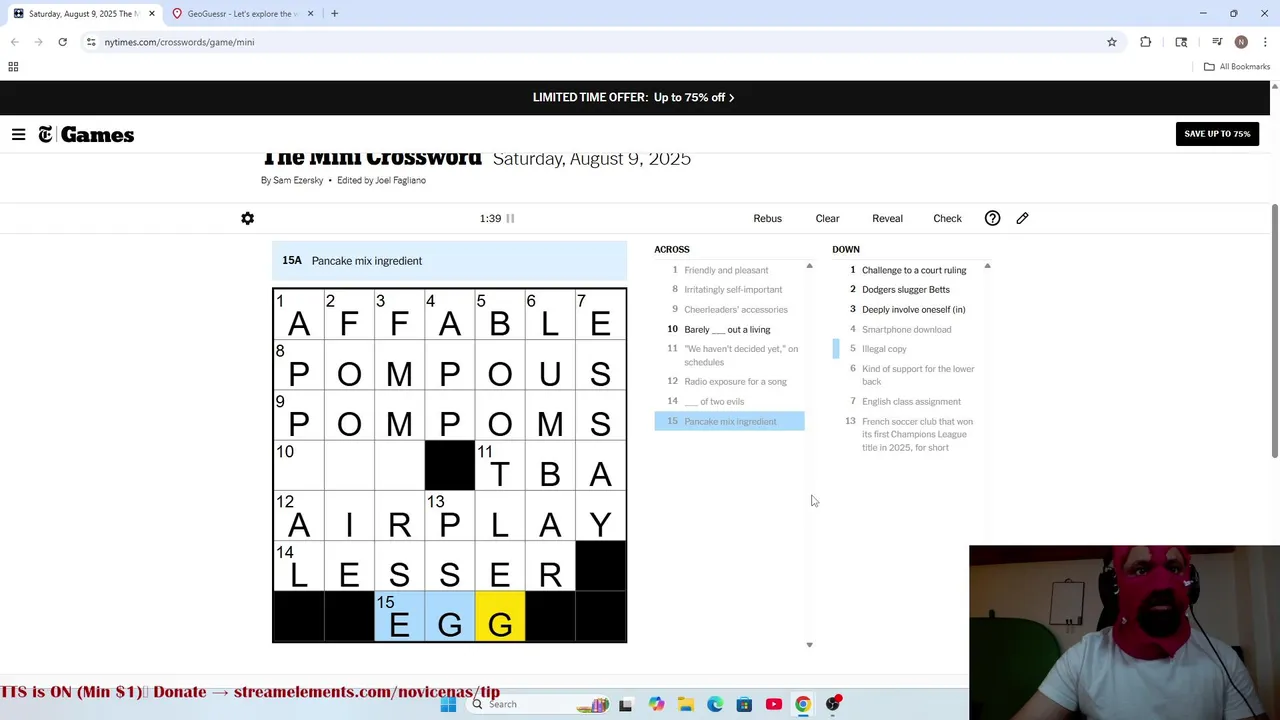Select clue 12 Across Radio exposure
Image resolution: width=1280 pixels, height=720 pixels.
tap(729, 381)
